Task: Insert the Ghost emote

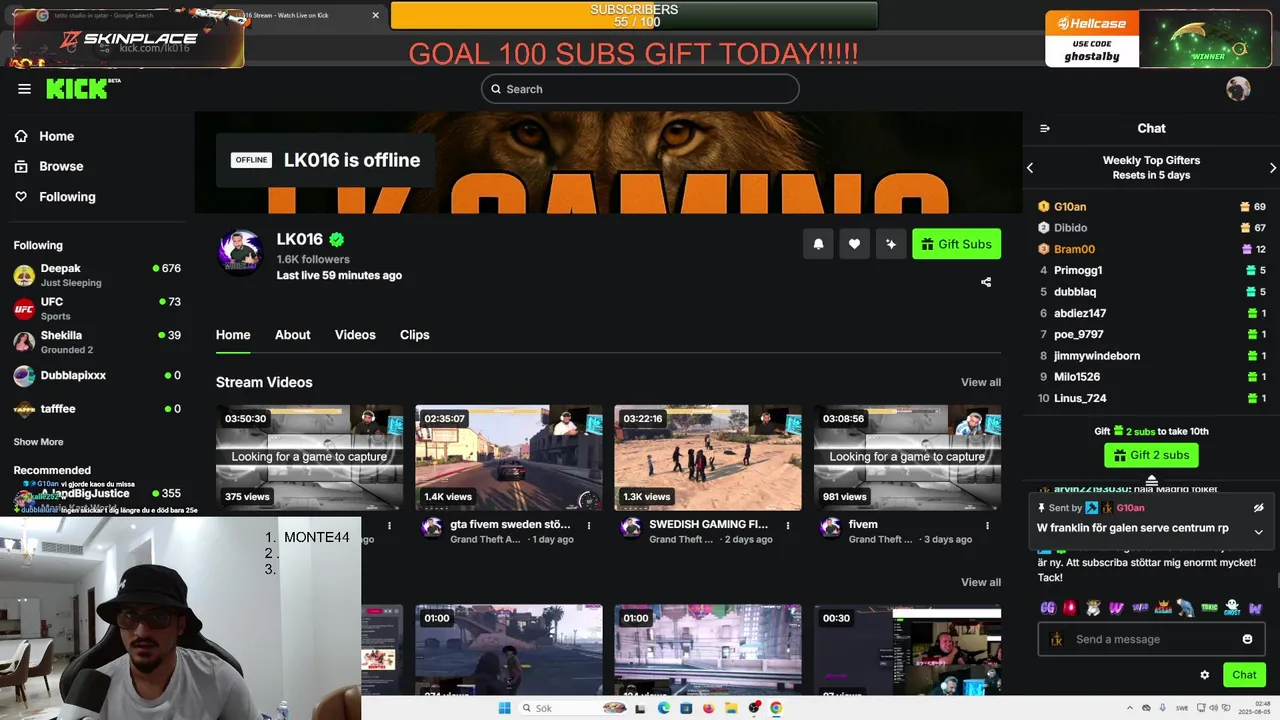Action: point(1232,608)
